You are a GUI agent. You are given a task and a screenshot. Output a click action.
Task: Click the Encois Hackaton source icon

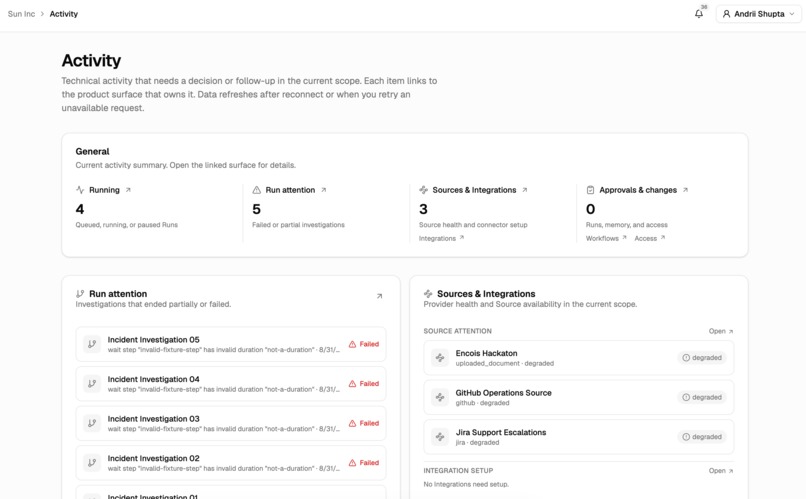click(x=440, y=358)
